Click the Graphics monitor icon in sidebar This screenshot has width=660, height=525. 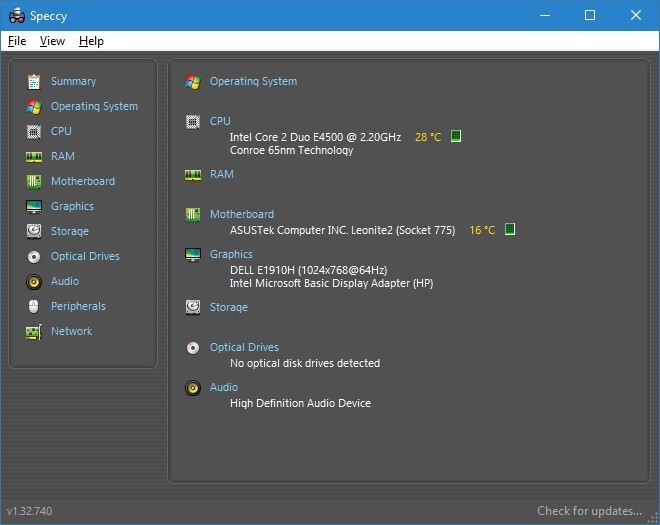click(x=34, y=207)
